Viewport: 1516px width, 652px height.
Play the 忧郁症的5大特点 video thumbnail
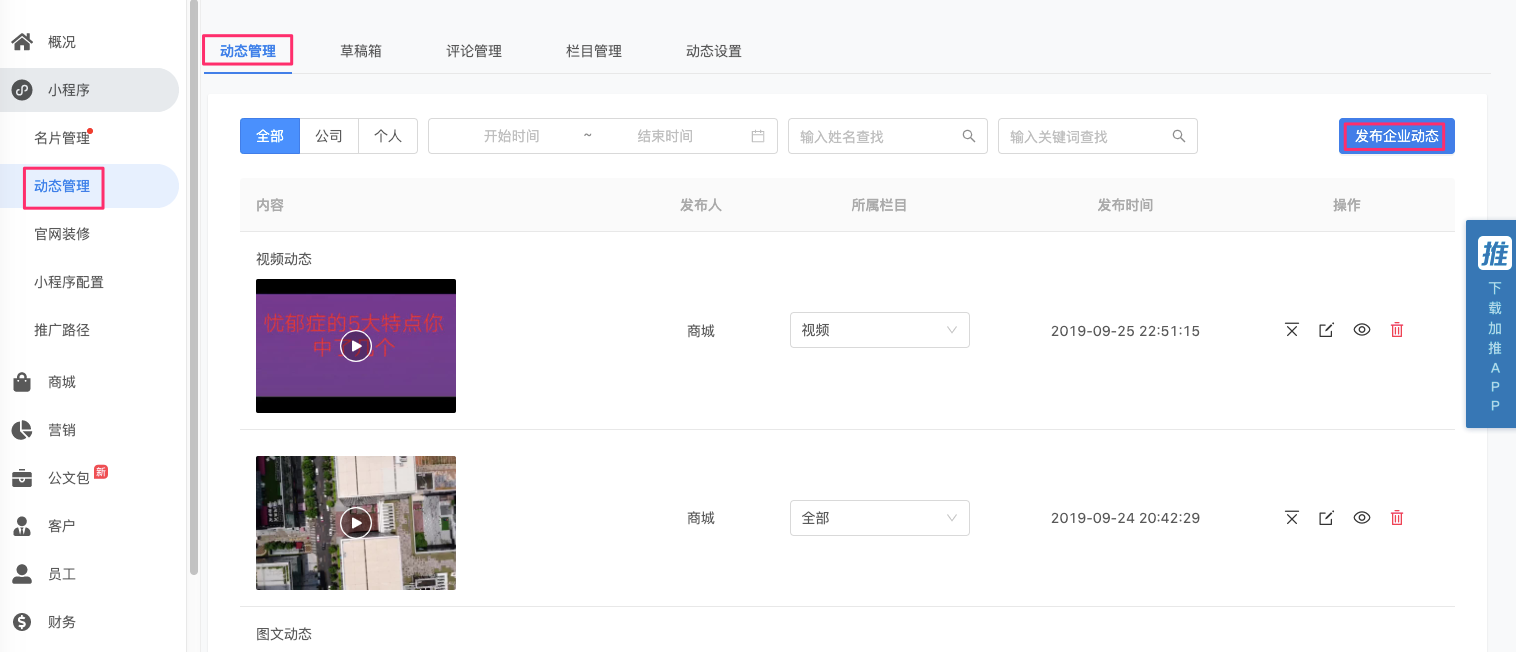(x=356, y=346)
